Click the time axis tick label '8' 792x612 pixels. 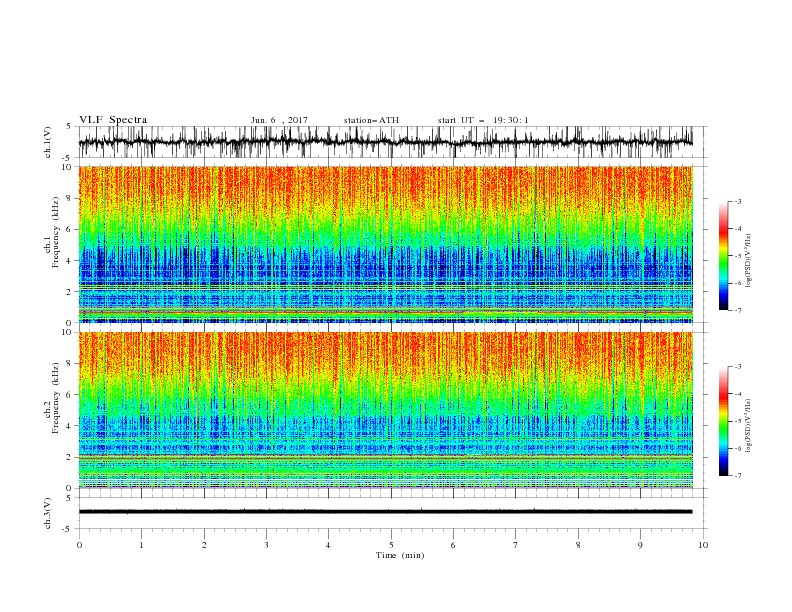click(578, 545)
